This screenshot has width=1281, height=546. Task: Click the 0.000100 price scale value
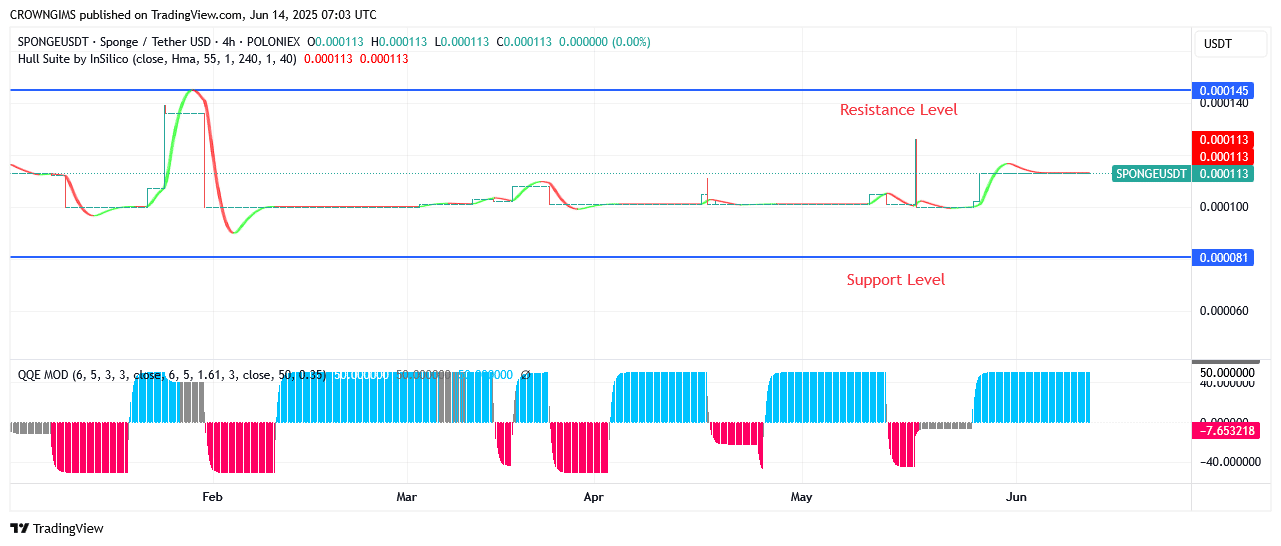coord(1224,207)
